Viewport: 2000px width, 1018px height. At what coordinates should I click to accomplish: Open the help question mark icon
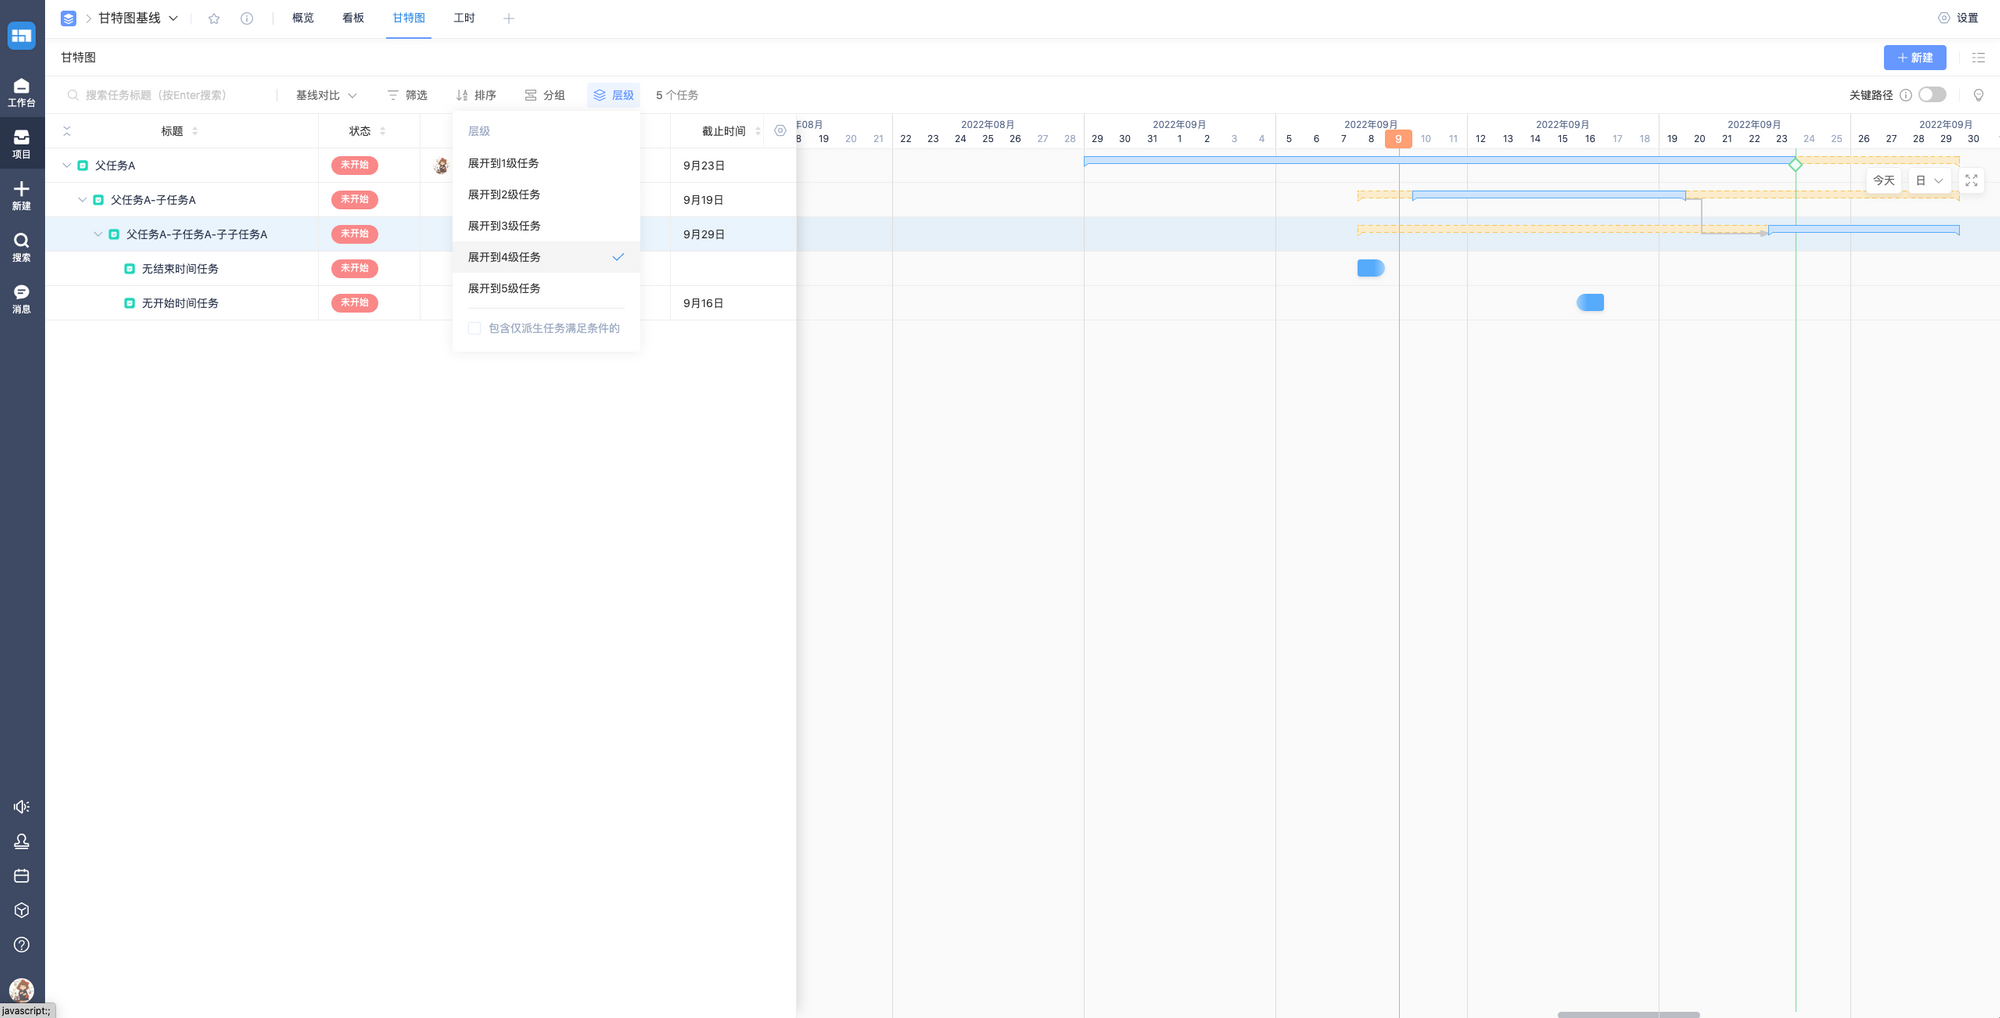pos(21,945)
